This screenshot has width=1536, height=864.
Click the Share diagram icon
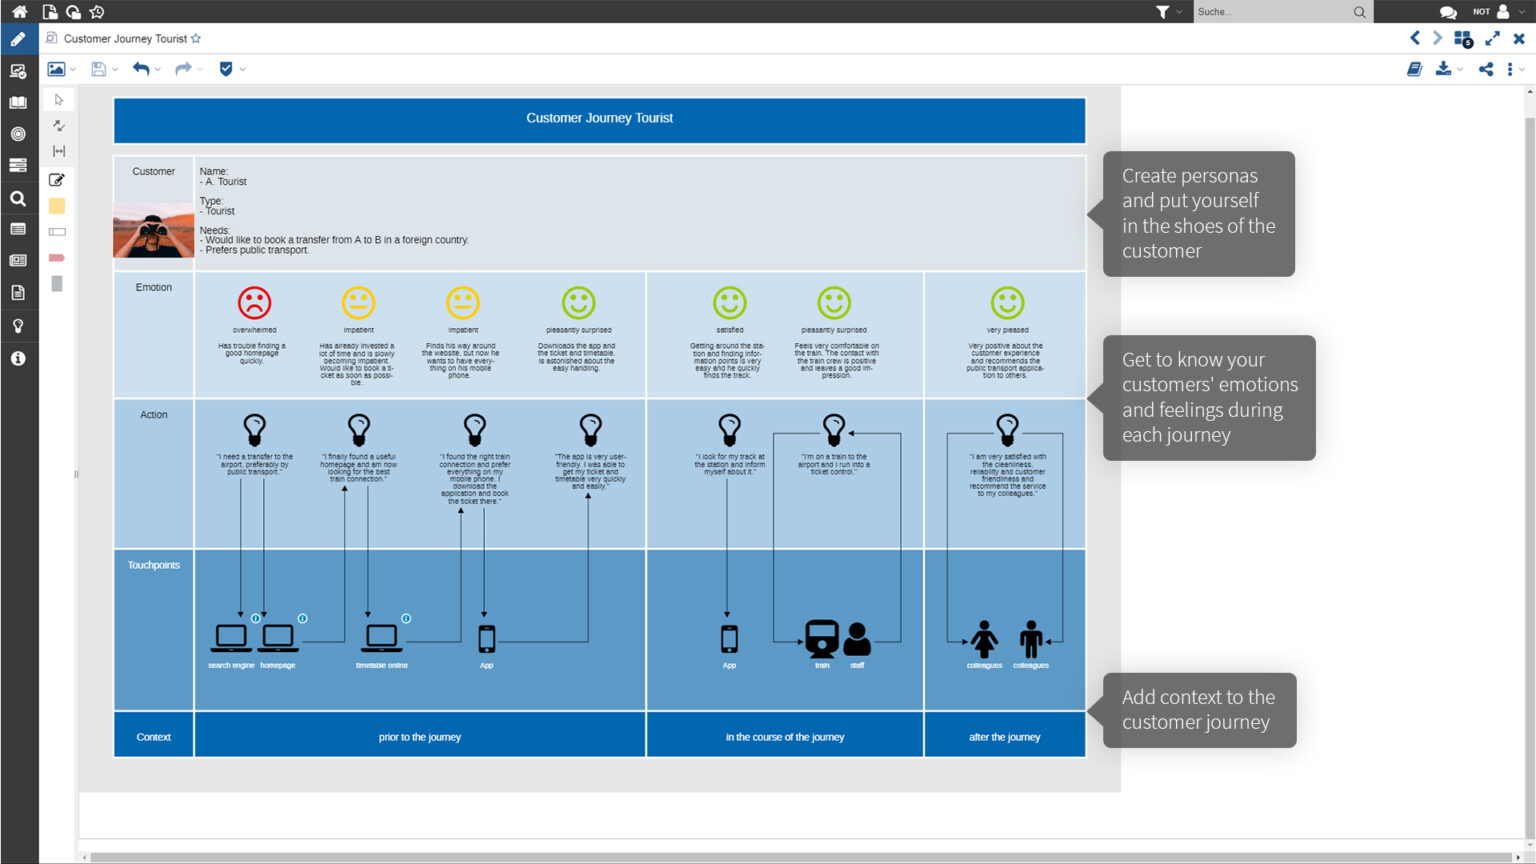[x=1484, y=68]
